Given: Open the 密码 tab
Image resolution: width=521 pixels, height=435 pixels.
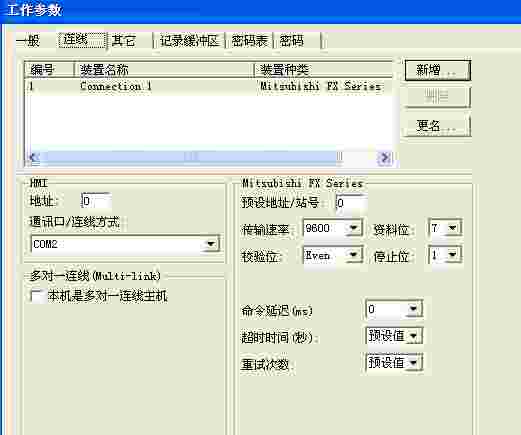Looking at the screenshot, I should 292,41.
